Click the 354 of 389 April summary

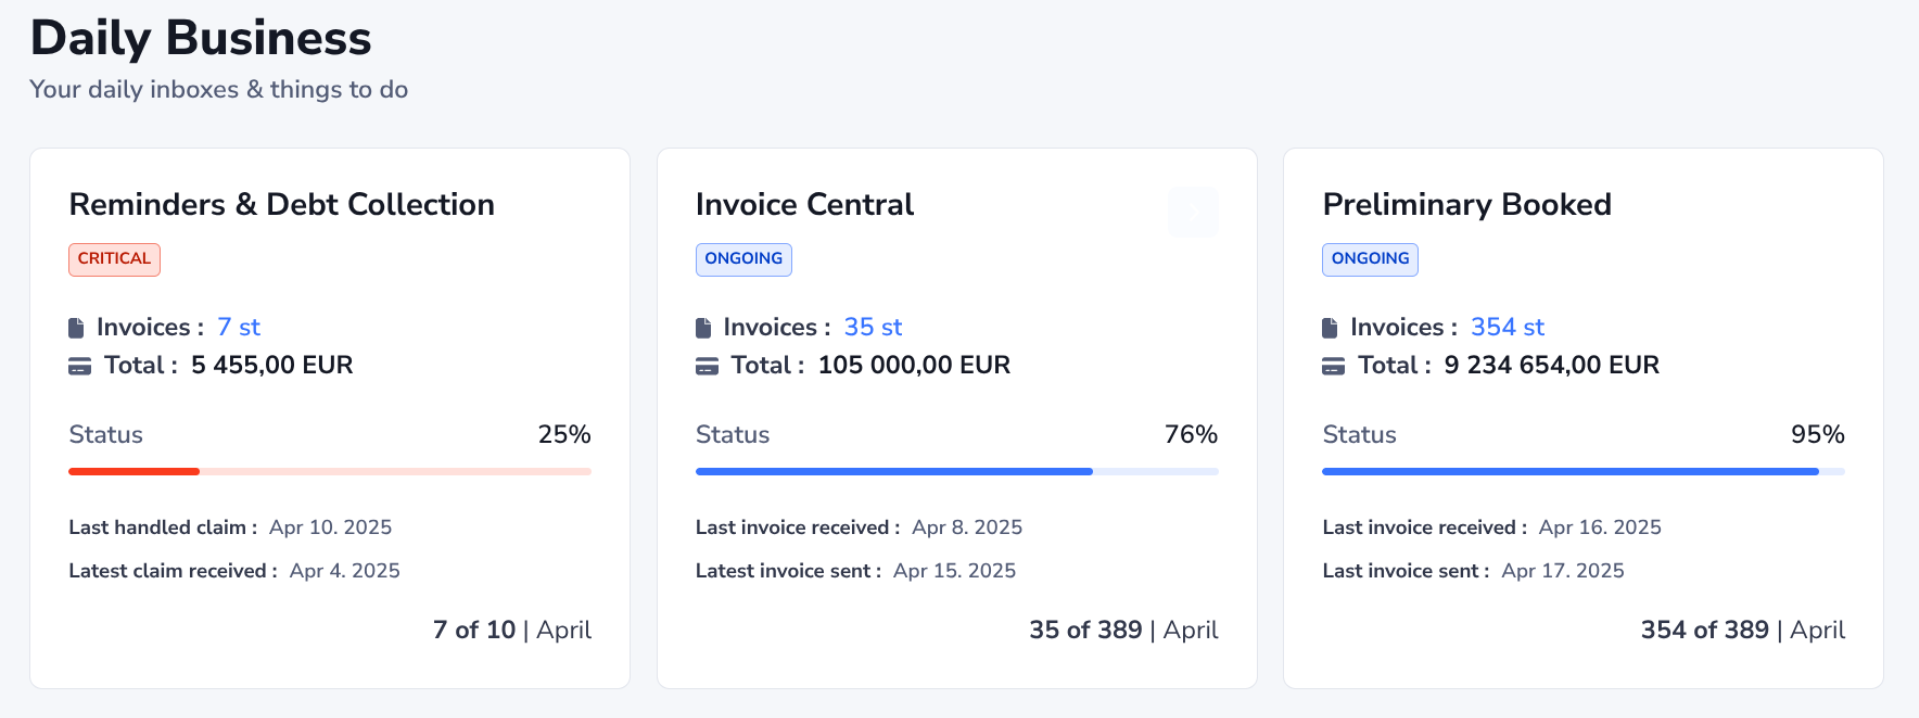click(1742, 630)
